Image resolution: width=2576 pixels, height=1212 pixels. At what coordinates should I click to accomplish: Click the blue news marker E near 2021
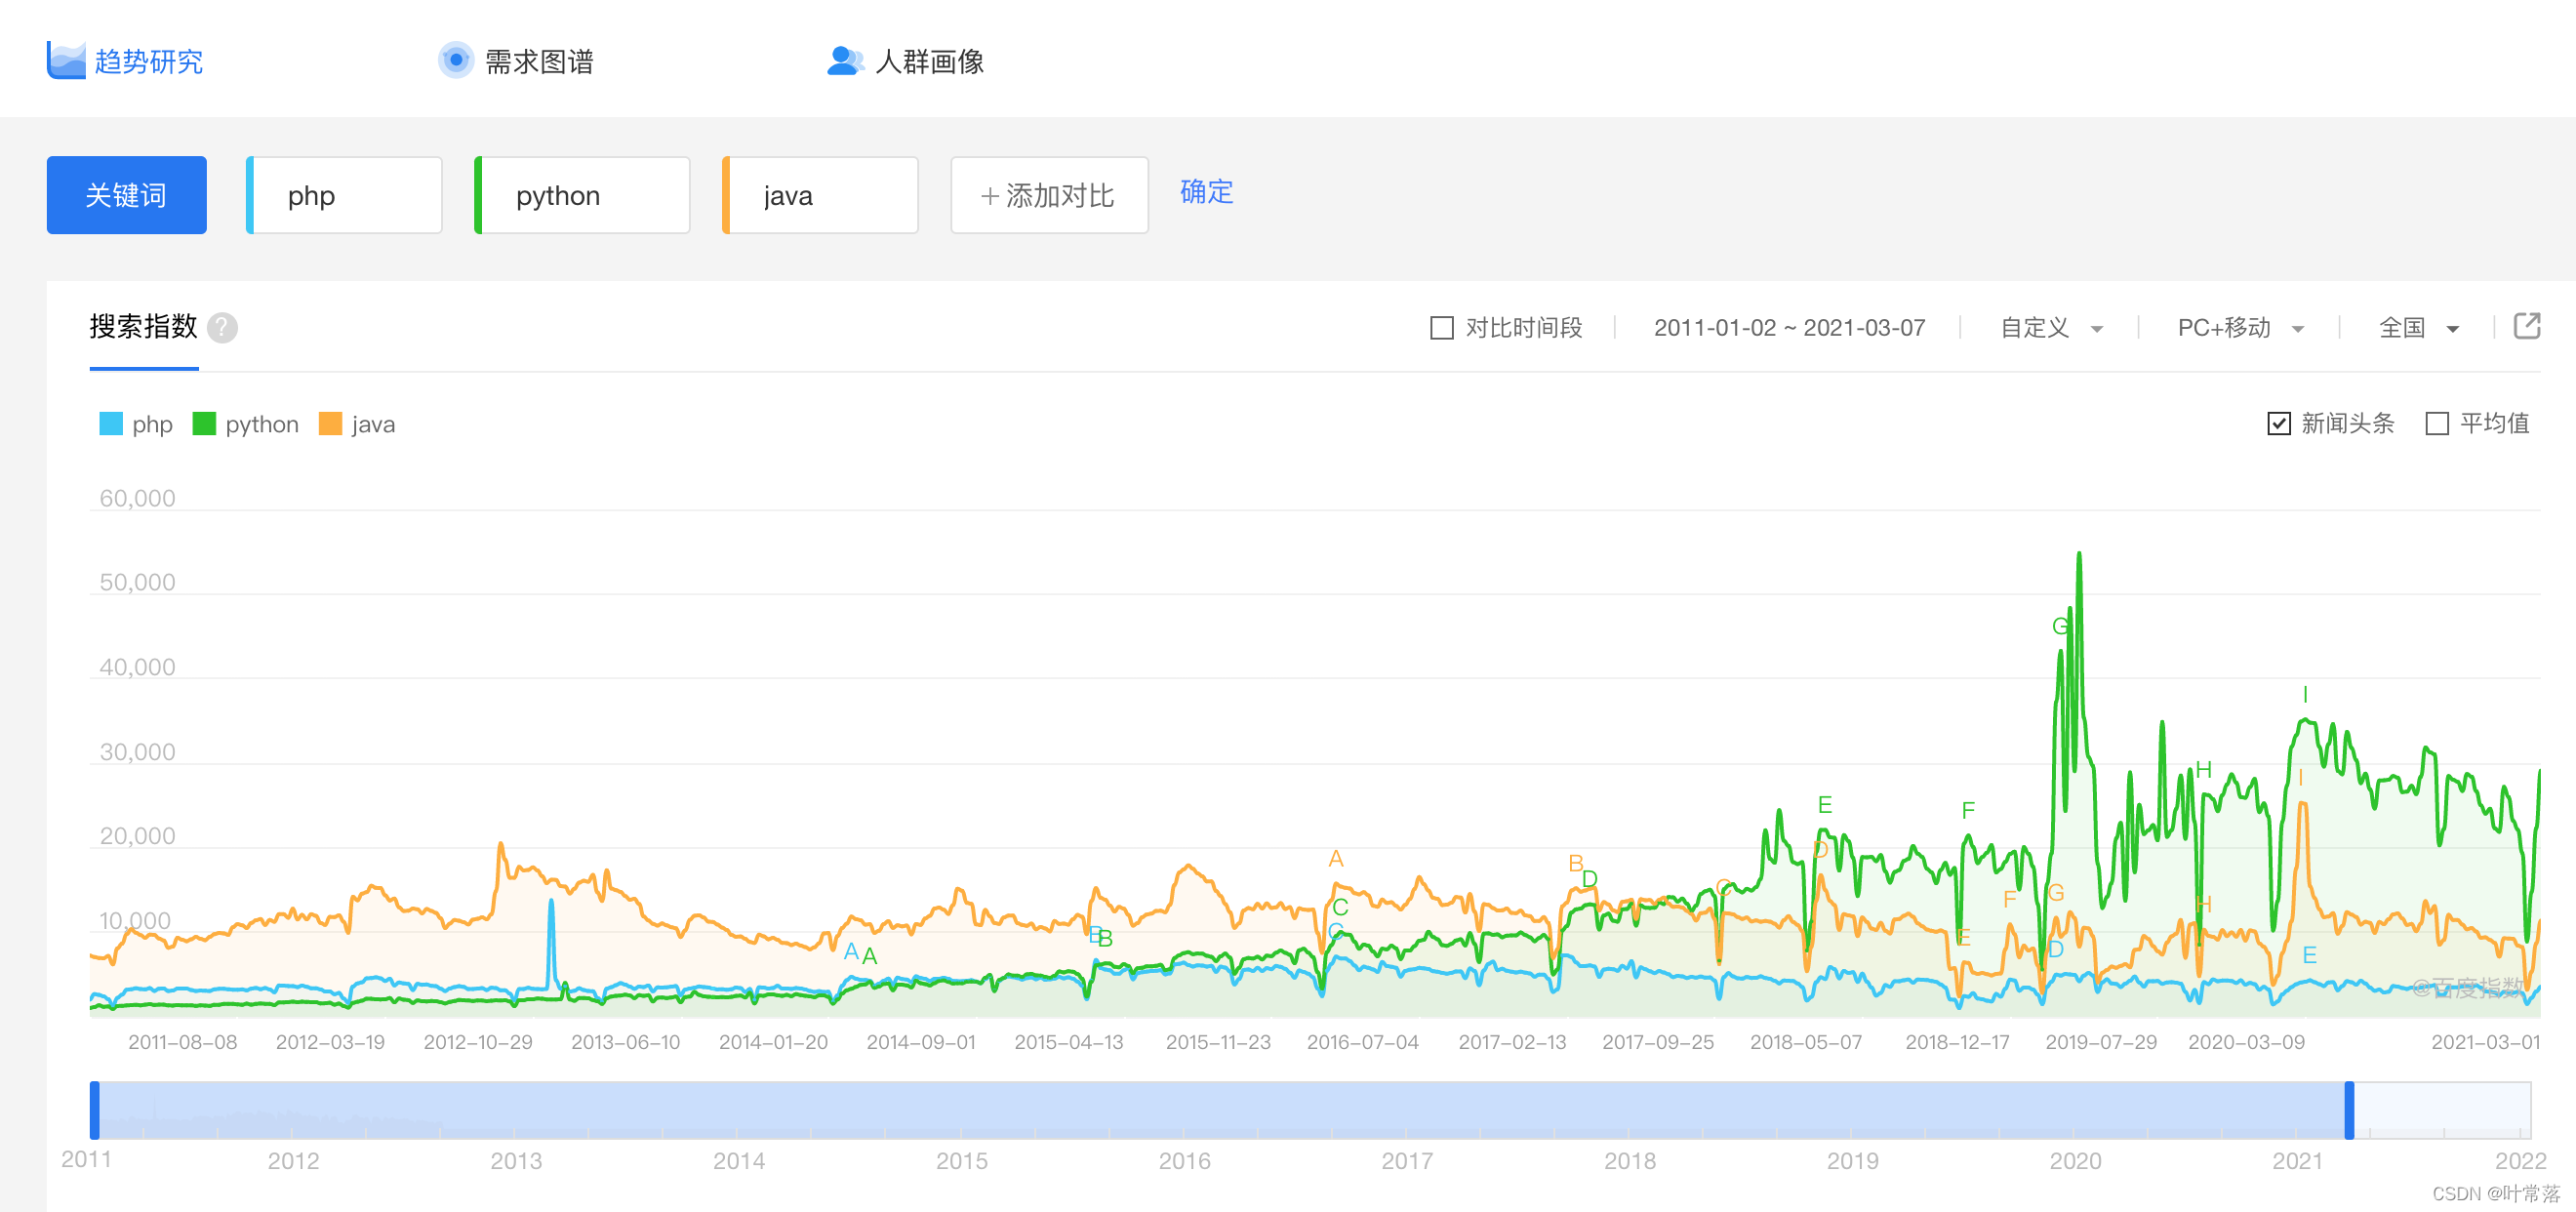click(2309, 955)
